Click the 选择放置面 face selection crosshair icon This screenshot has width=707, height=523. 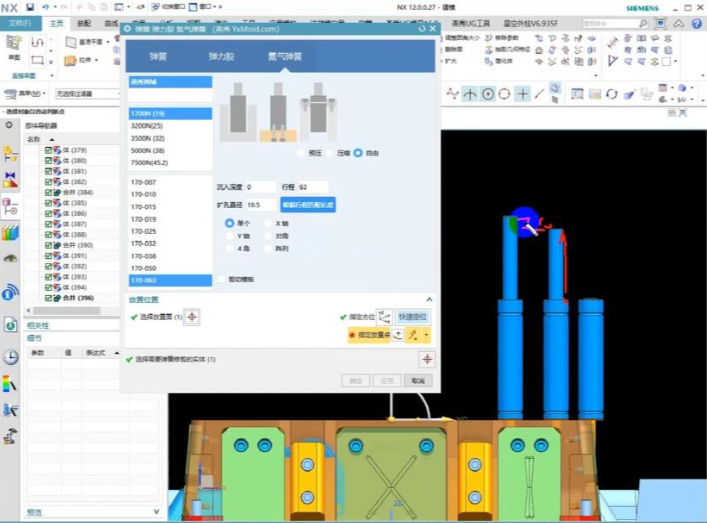[x=192, y=317]
